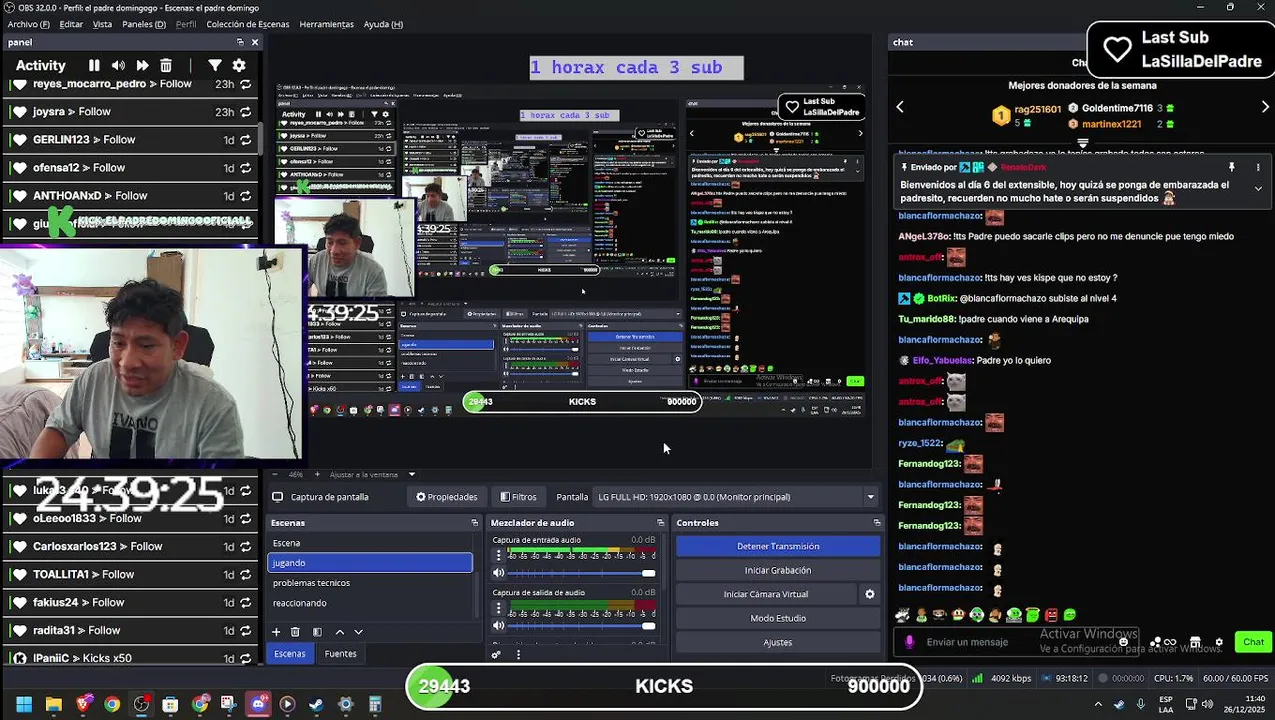The width and height of the screenshot is (1275, 720).
Task: Open the Ayuda menu
Action: tap(383, 24)
